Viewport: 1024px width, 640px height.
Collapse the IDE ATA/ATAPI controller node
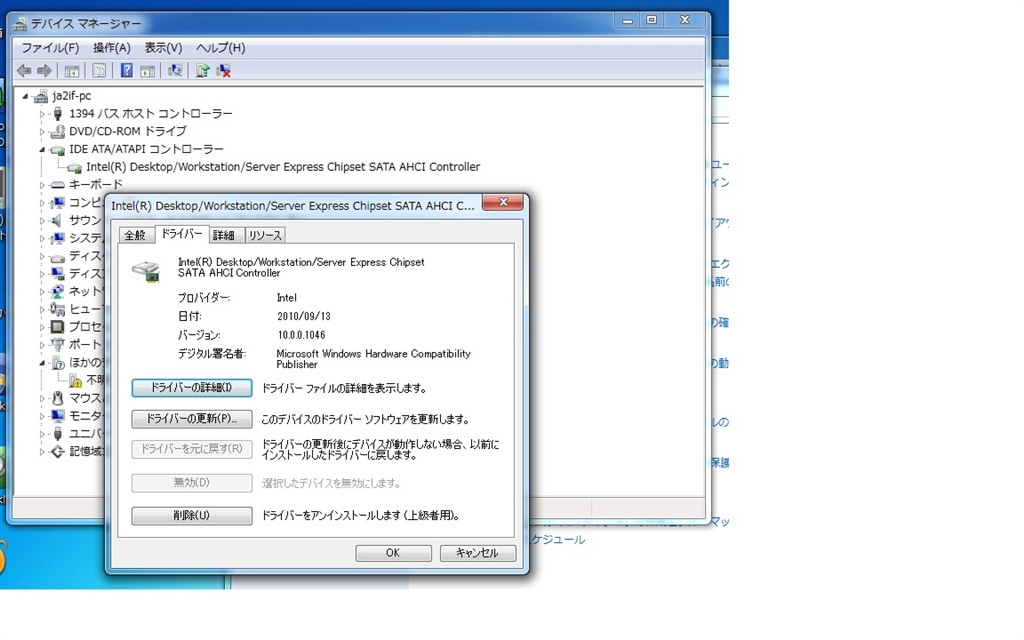(x=42, y=150)
